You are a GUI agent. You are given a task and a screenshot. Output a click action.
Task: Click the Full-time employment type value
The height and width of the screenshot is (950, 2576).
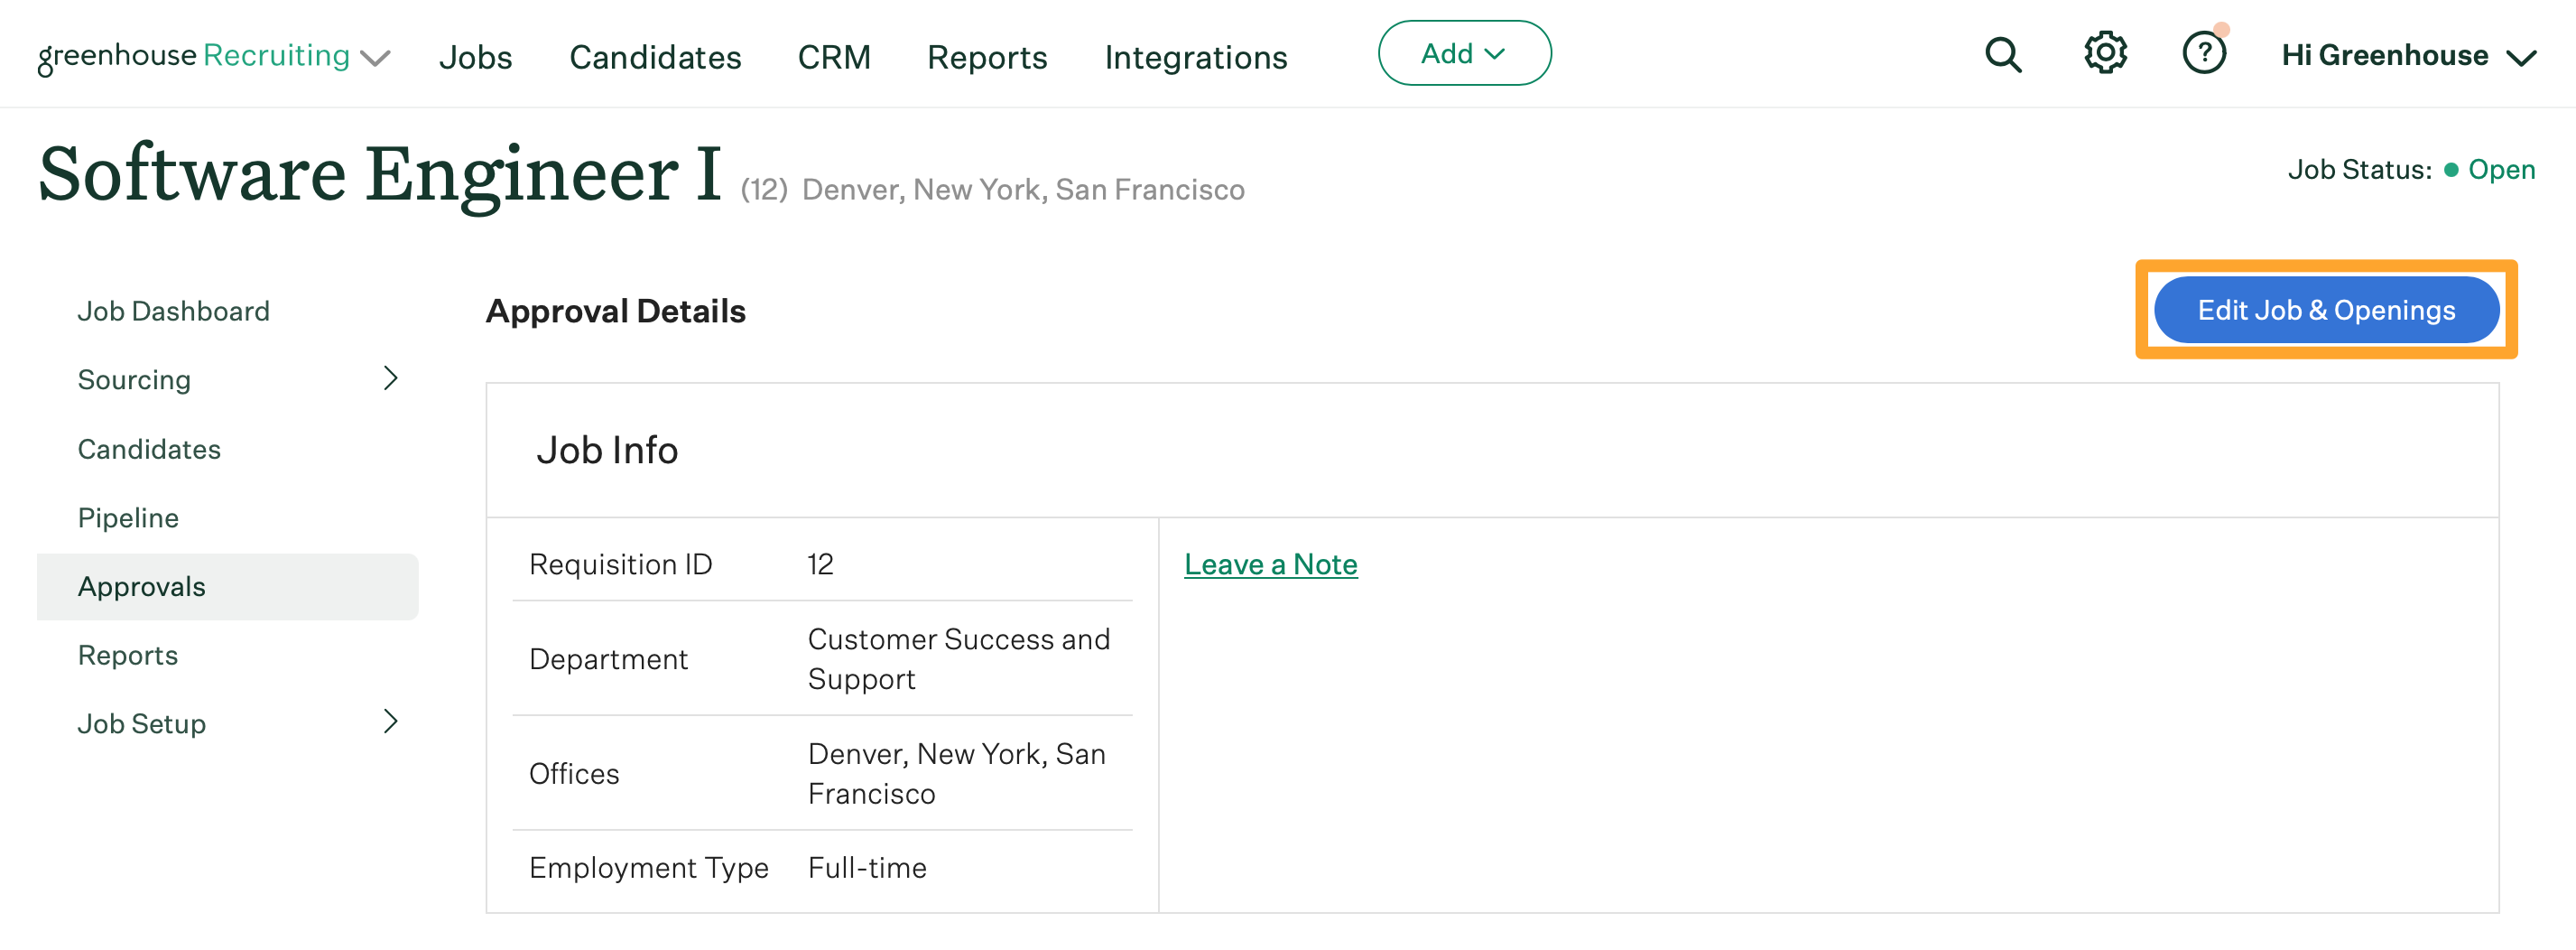[867, 867]
